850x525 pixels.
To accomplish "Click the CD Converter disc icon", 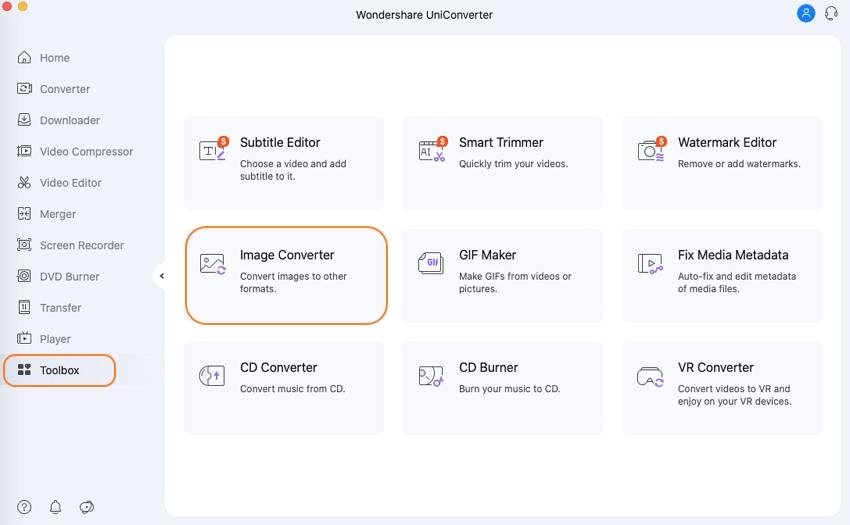I will (212, 375).
